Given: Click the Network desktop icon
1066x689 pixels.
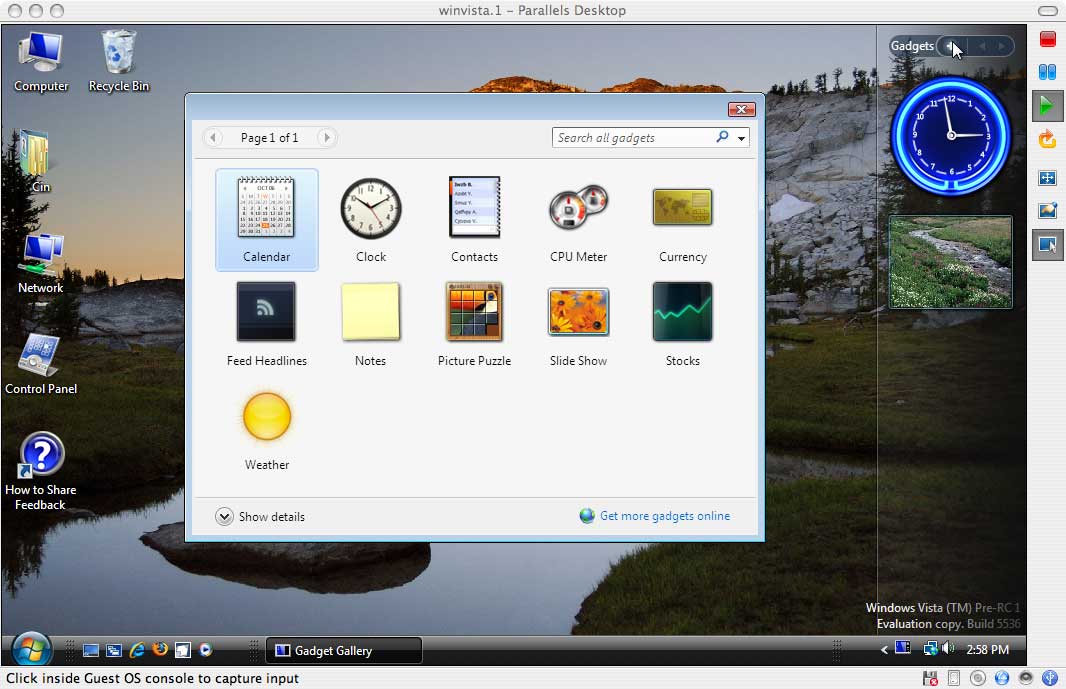Looking at the screenshot, I should point(41,264).
